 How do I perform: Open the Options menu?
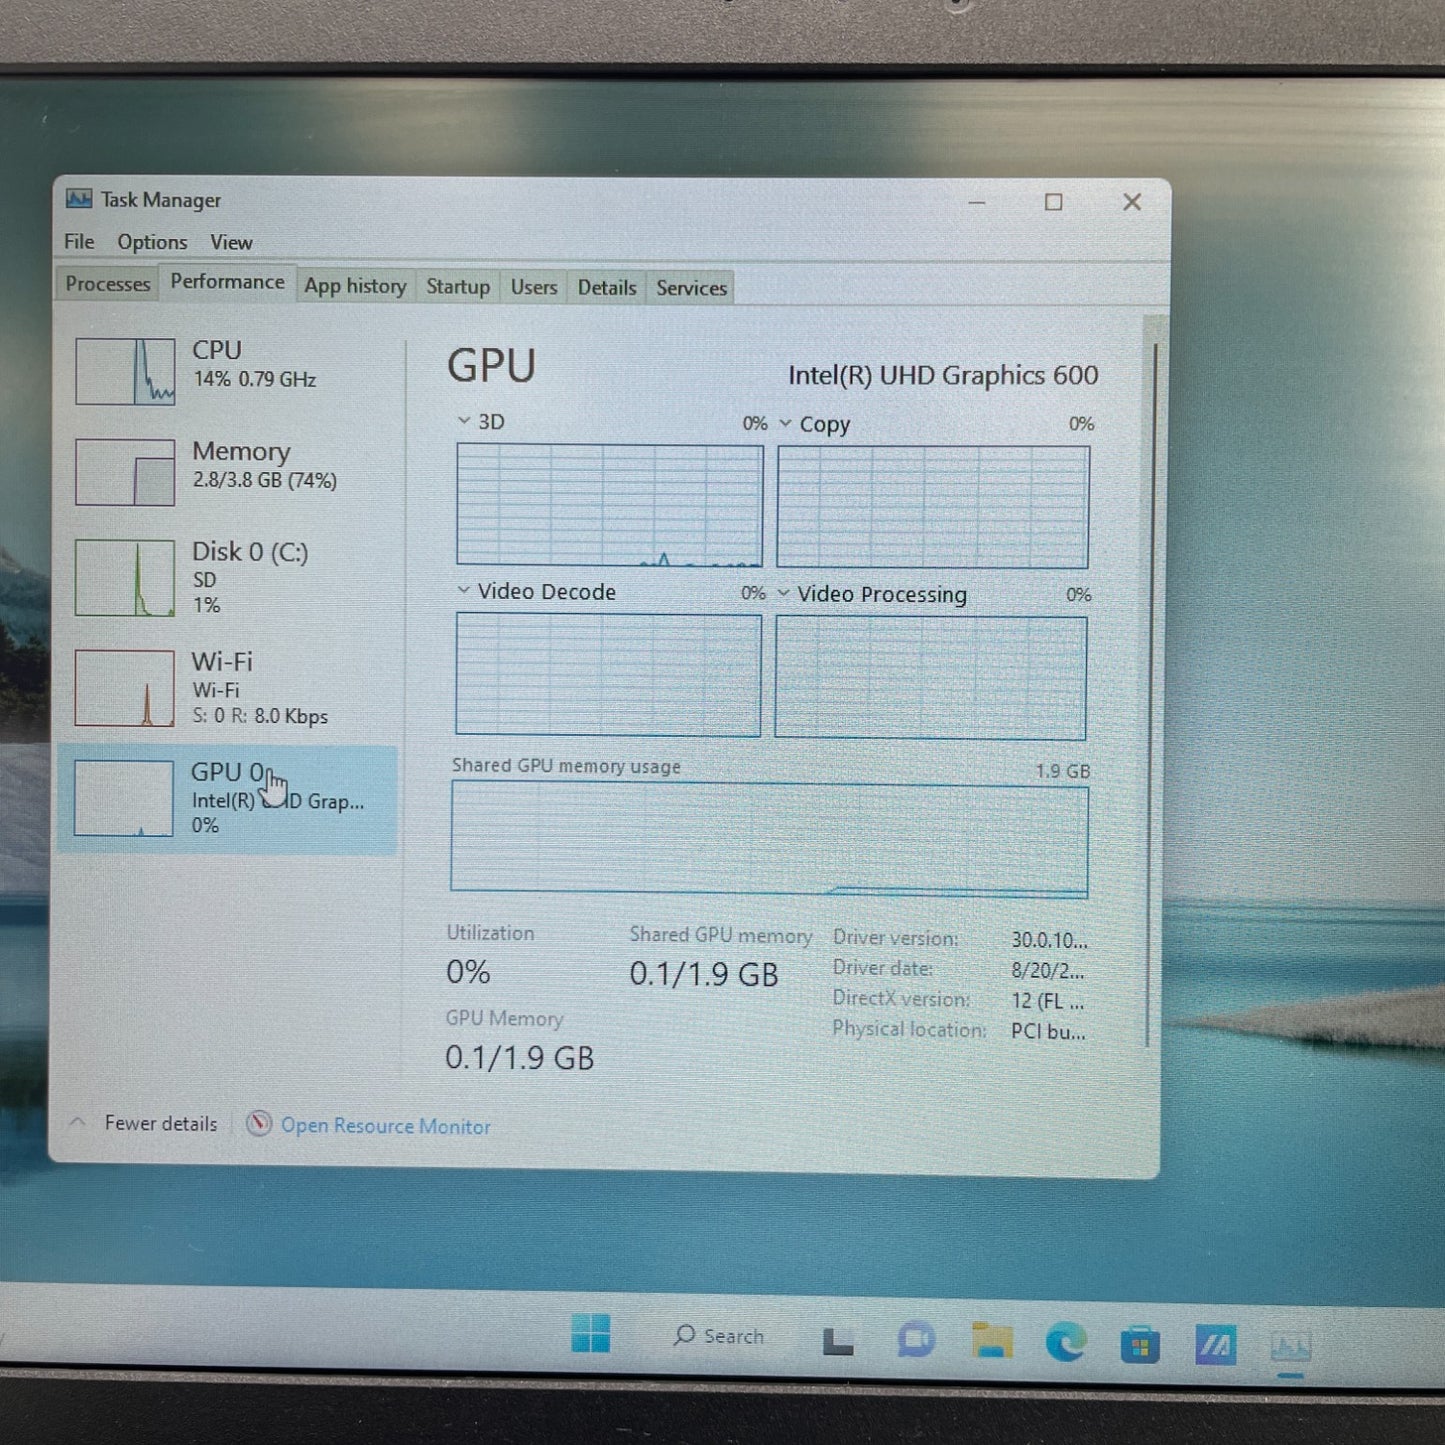coord(152,242)
